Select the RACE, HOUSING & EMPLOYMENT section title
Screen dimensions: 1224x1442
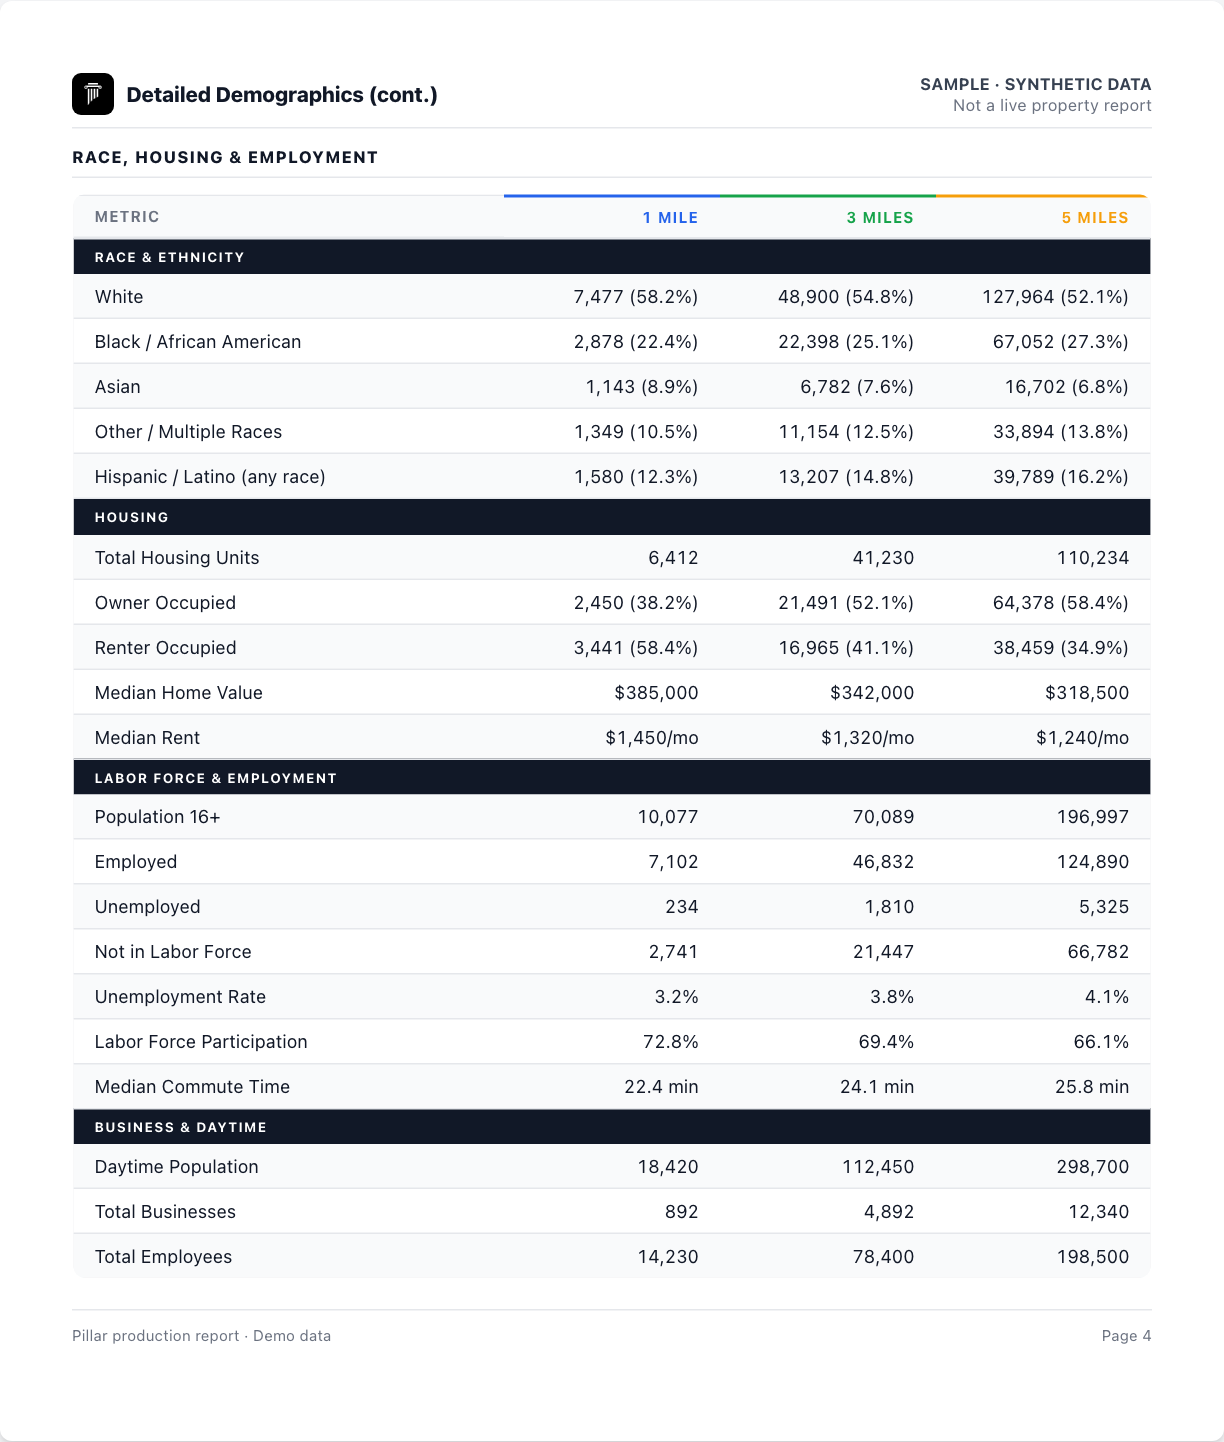coord(225,157)
